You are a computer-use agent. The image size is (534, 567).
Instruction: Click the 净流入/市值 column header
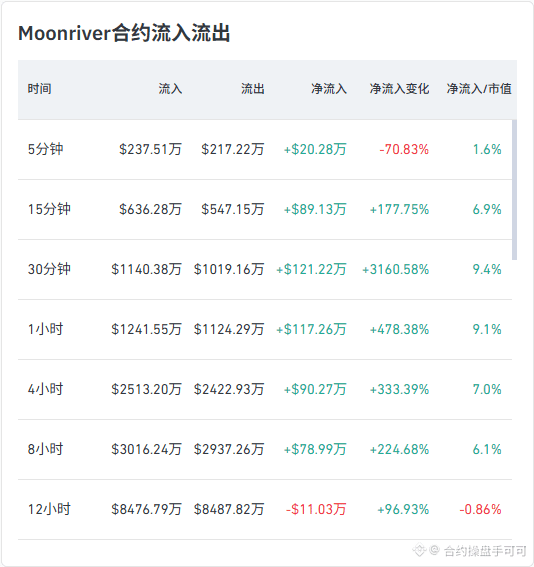coord(479,89)
